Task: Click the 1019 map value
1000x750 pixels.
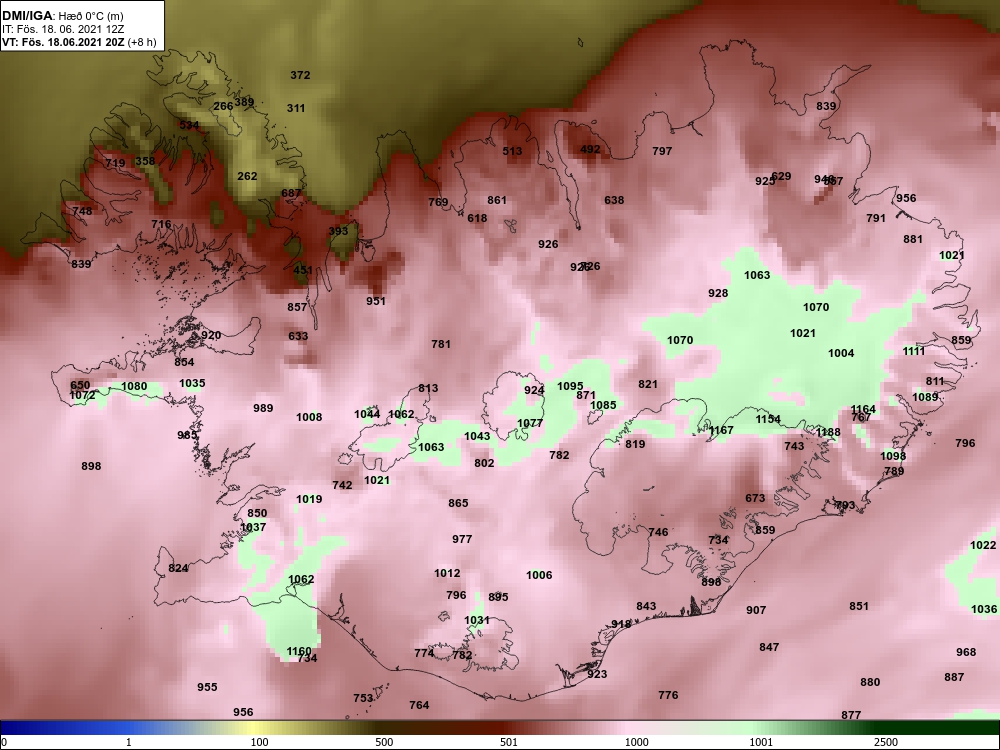Action: 309,499
